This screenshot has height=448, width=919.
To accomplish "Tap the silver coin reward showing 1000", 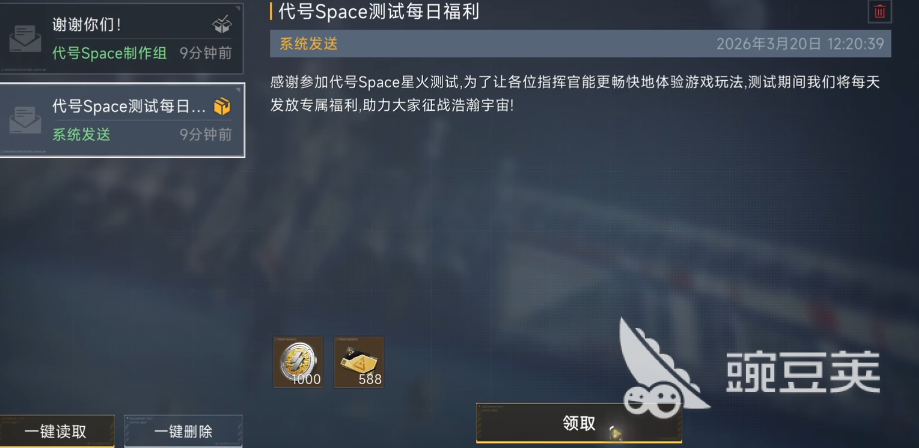I will pos(298,362).
